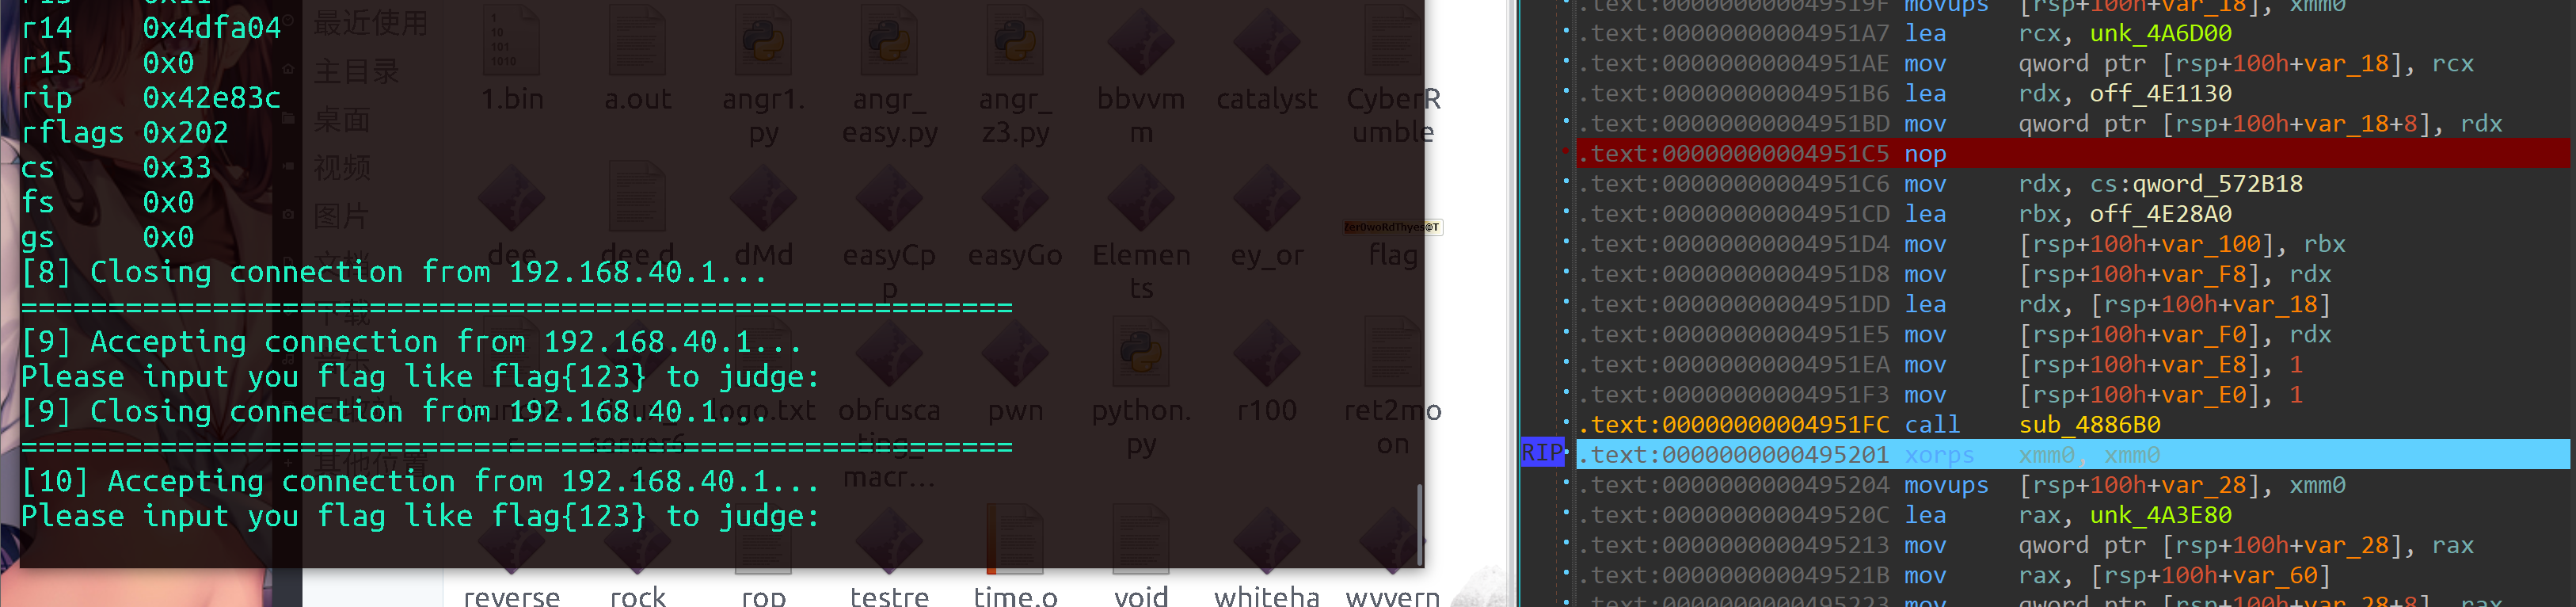Select the bbvvmm executable icon

click(x=1141, y=42)
